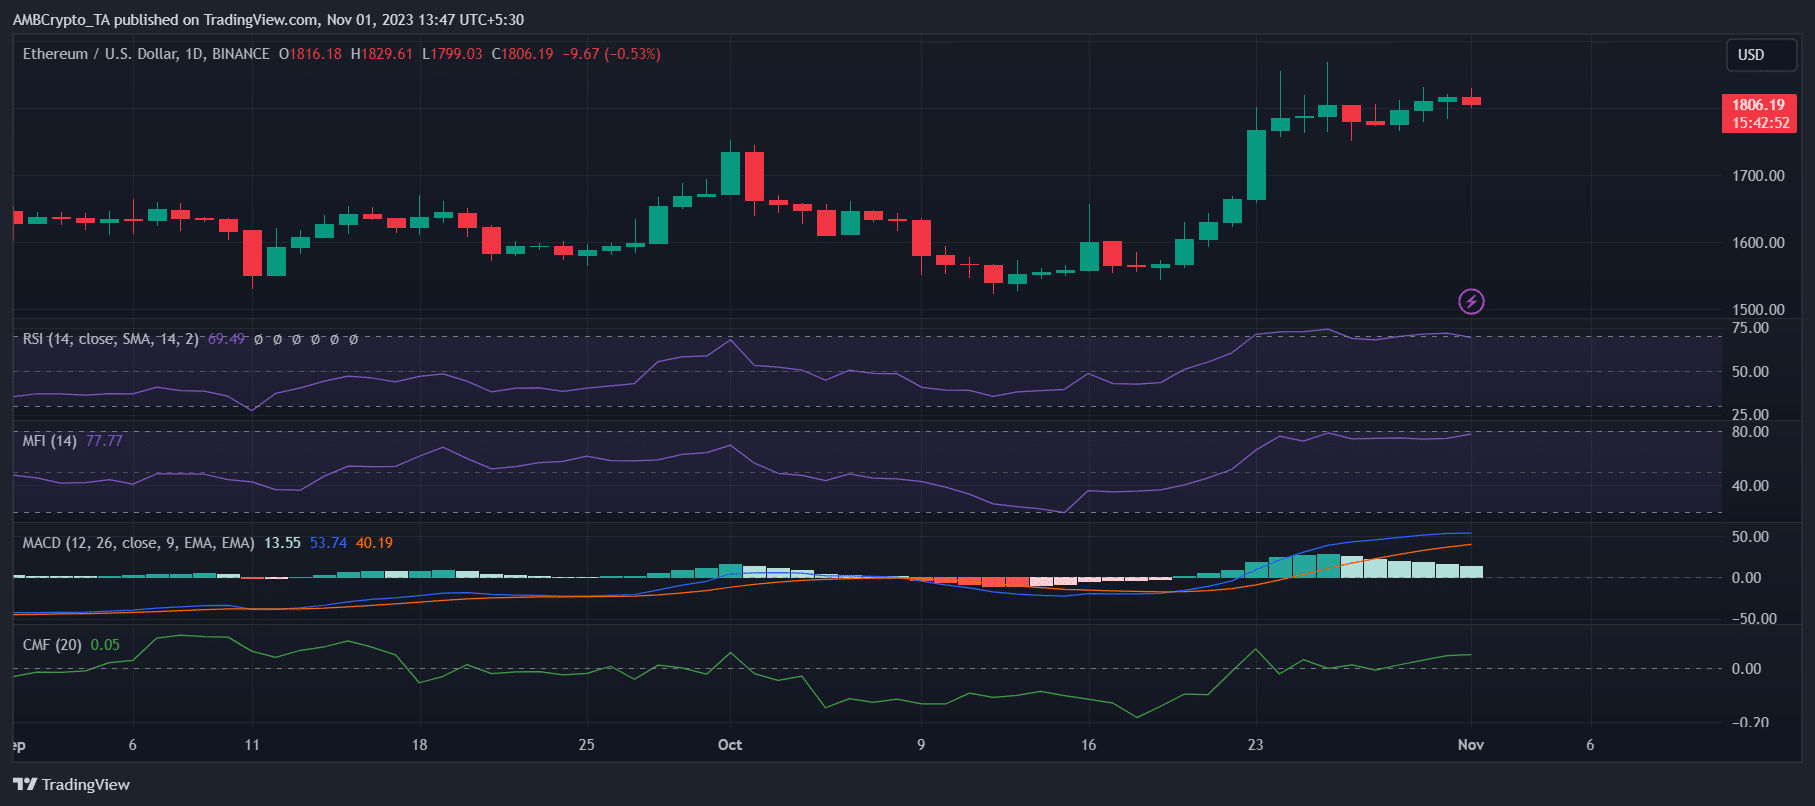Click the orange signal value 40.19
This screenshot has width=1815, height=806.
tap(374, 543)
